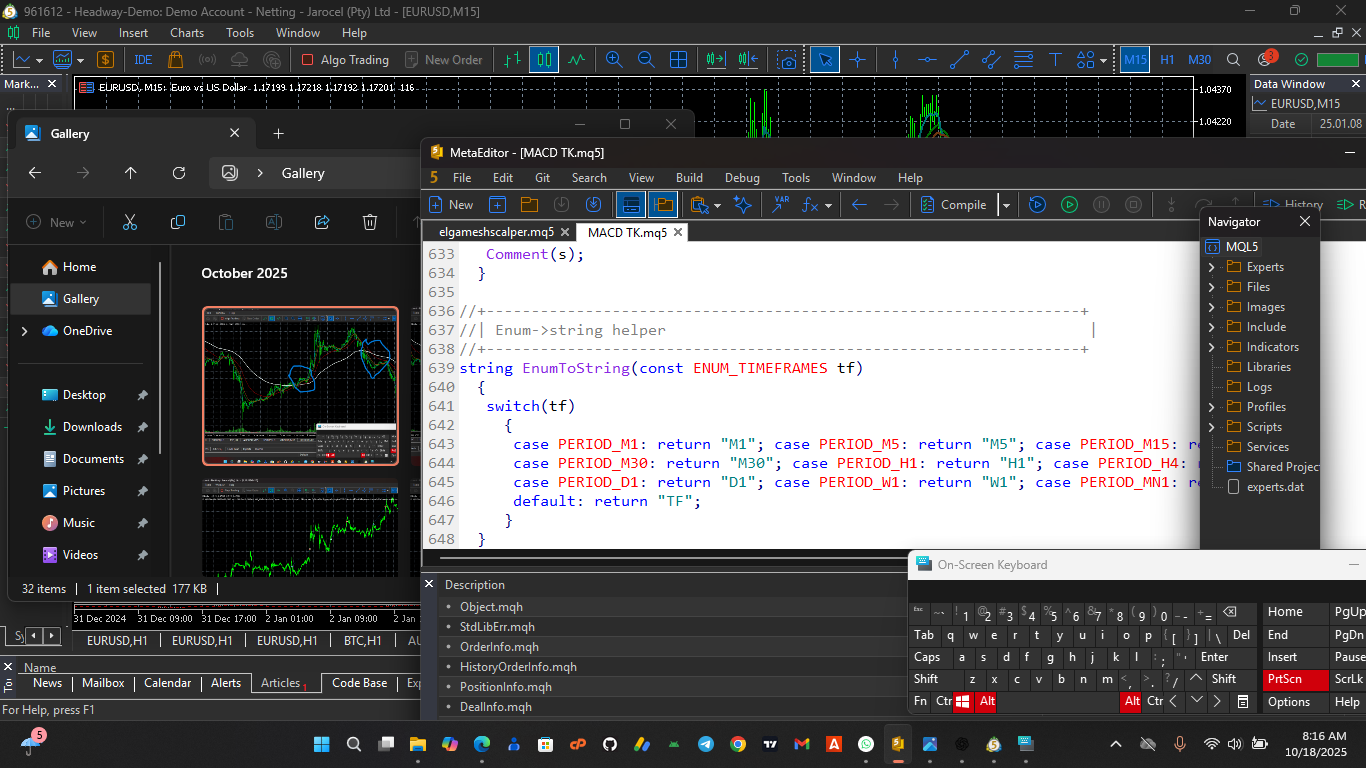Click New button in MetaEditor toolbar
Screen dimensions: 1366x768
pos(451,205)
